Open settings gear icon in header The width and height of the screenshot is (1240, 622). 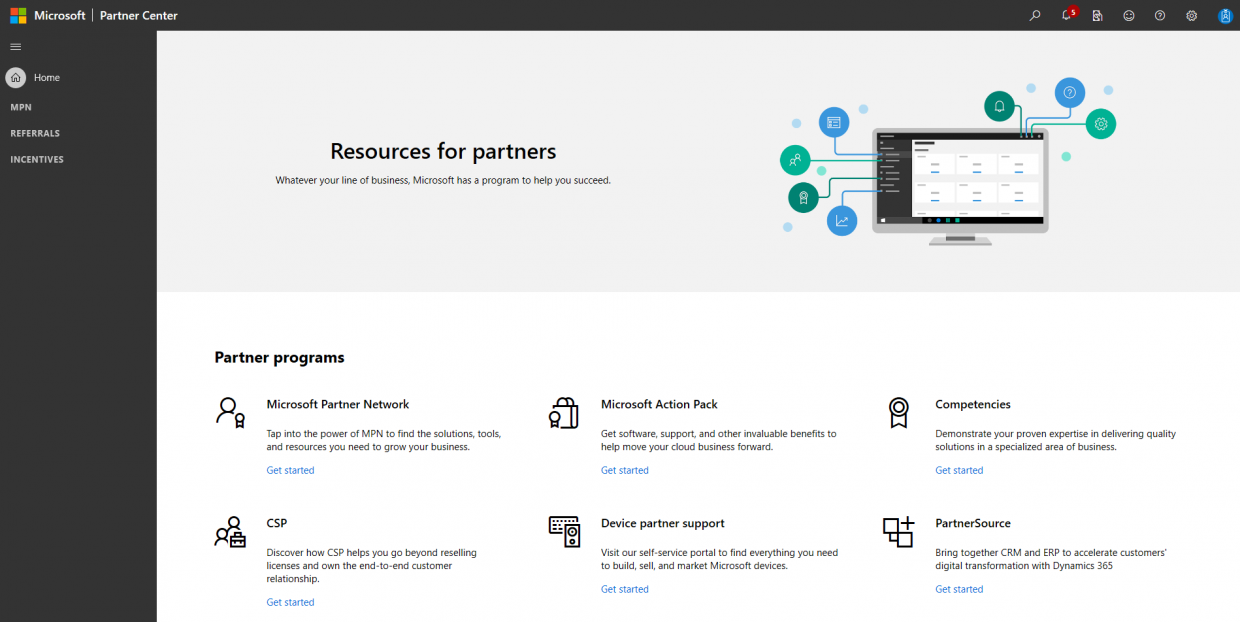pyautogui.click(x=1191, y=15)
